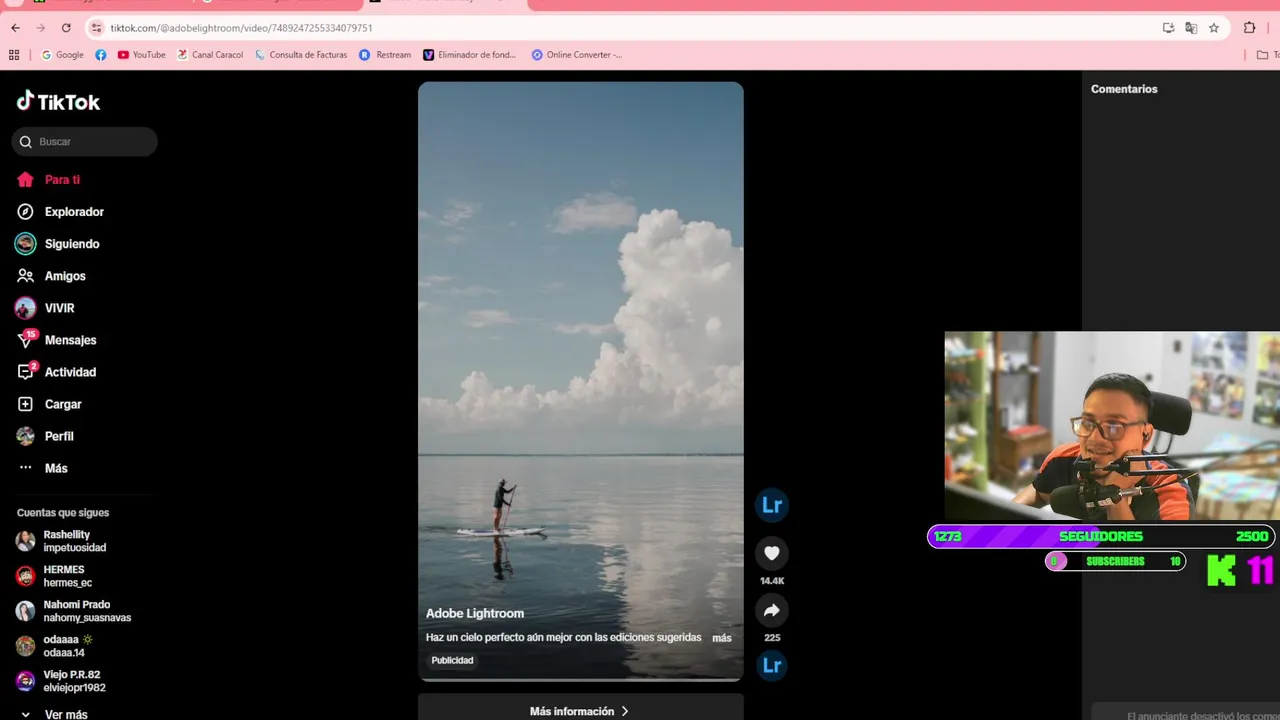Open Eliminador de fond... bookmark
The image size is (1280, 720).
[470, 55]
